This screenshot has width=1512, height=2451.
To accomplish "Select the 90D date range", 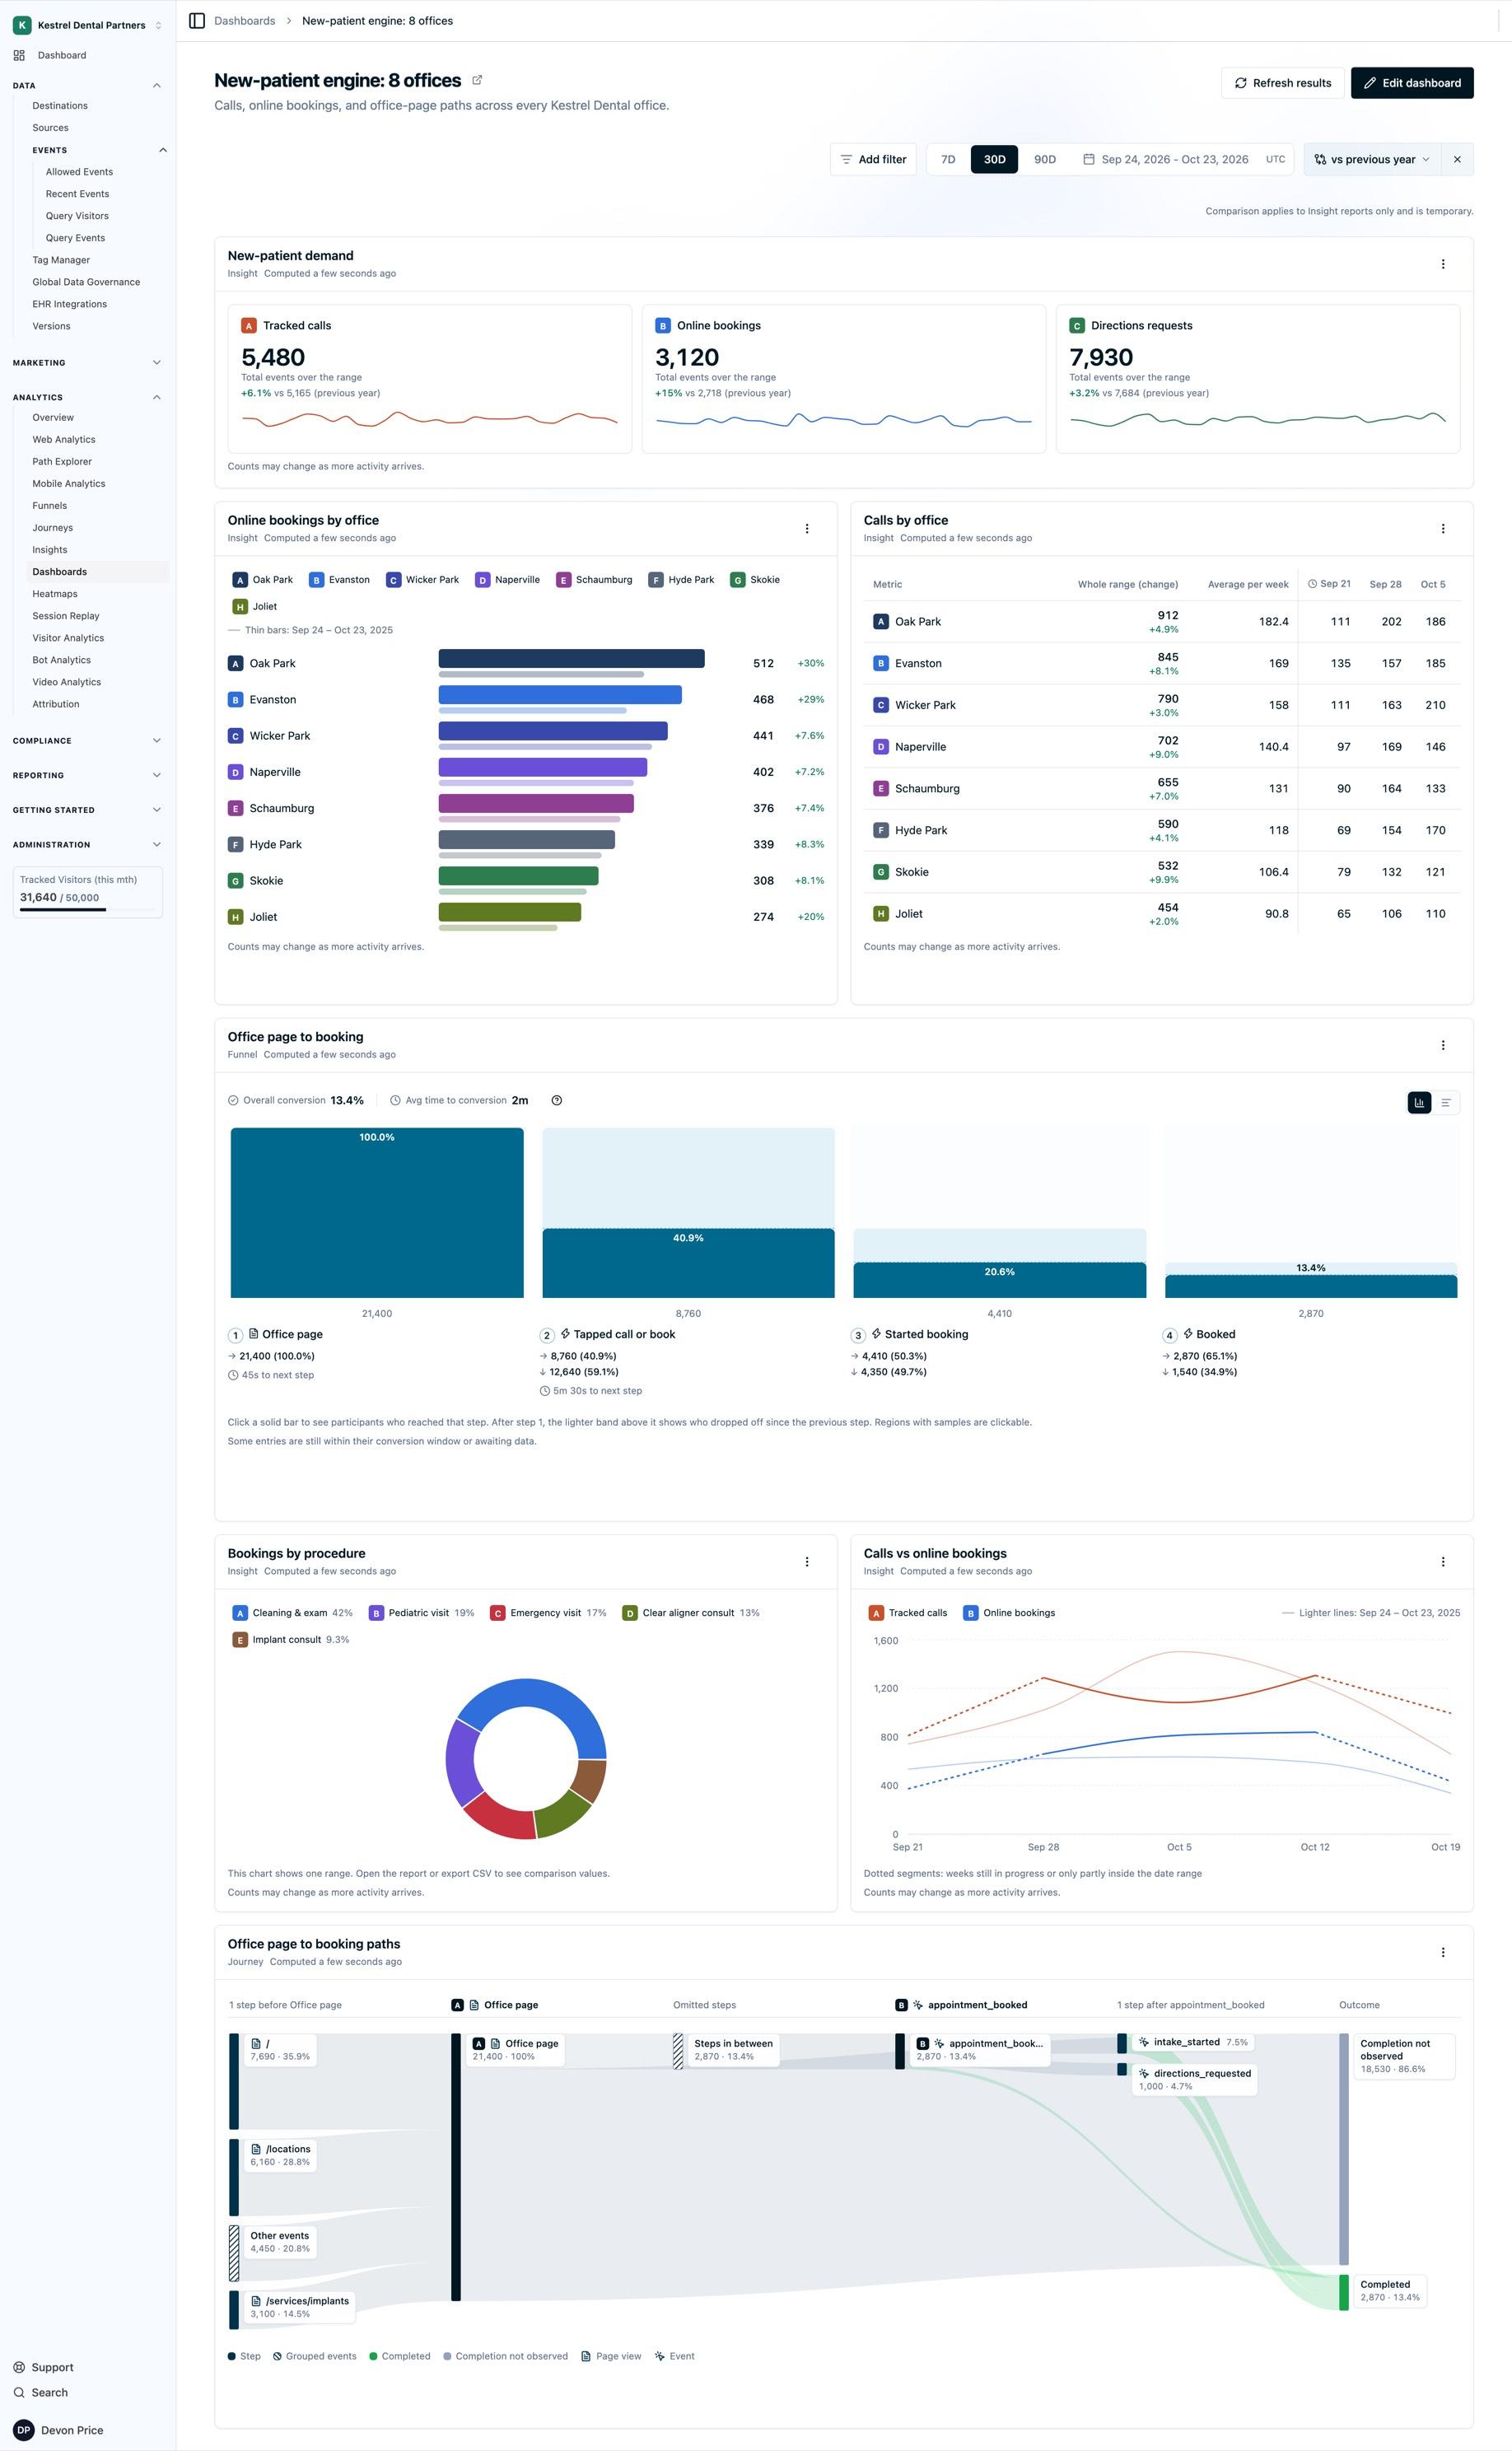I will [1044, 159].
